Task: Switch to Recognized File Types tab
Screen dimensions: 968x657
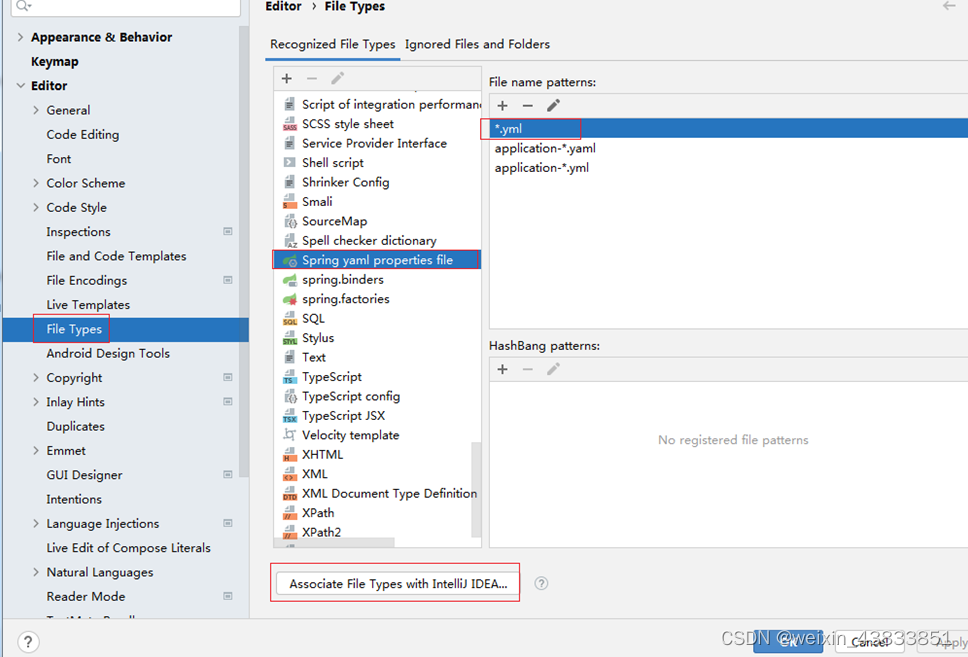Action: pos(332,44)
